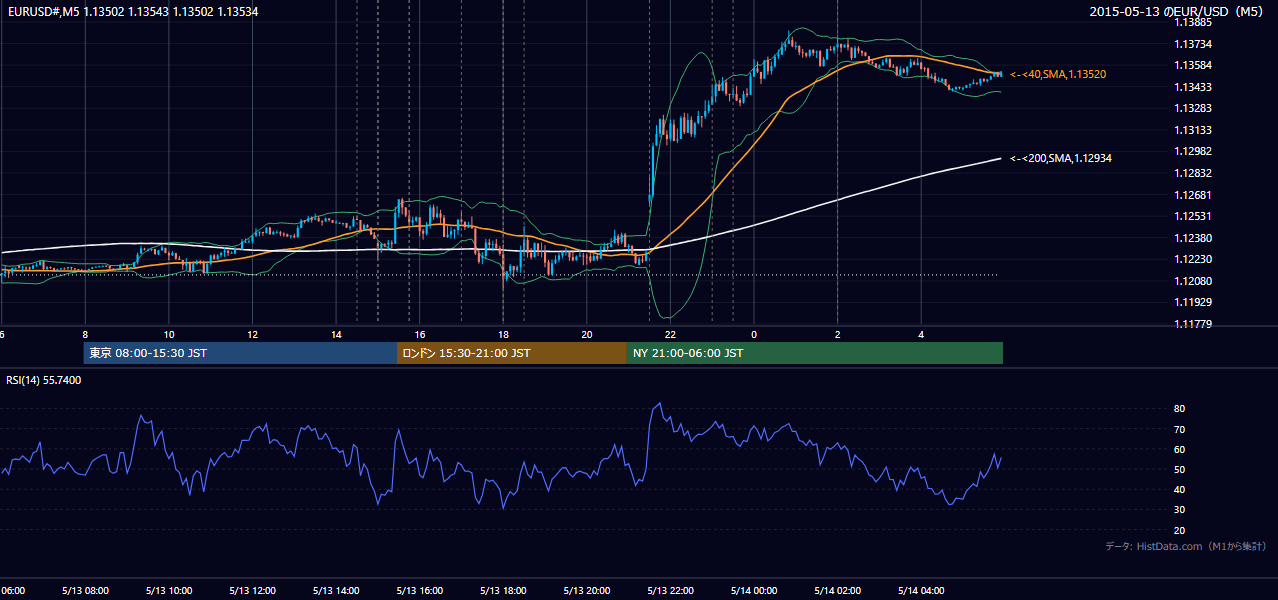Click the 5/13 22:00 bottom time label

click(670, 591)
